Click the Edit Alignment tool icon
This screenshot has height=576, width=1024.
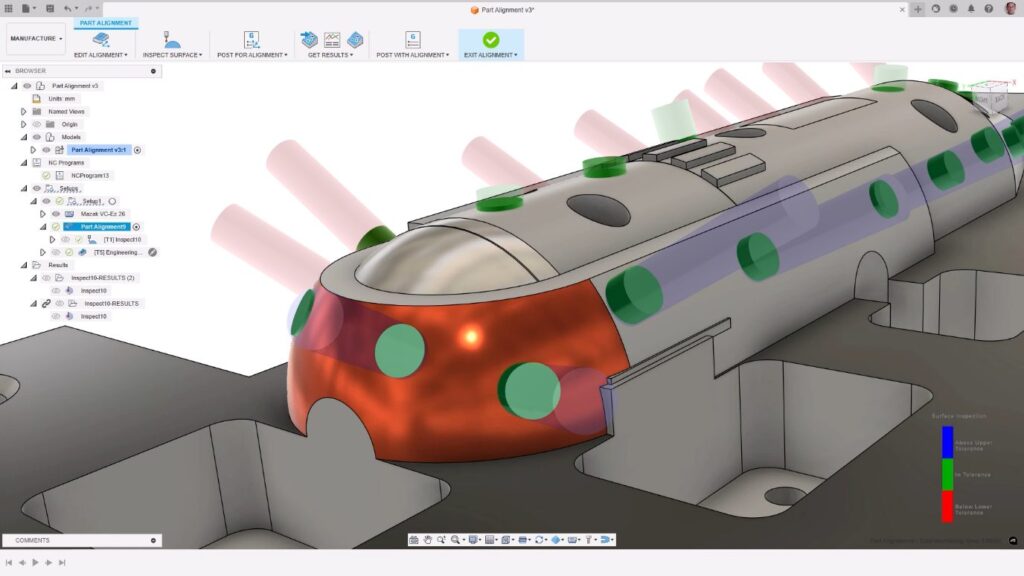click(101, 40)
